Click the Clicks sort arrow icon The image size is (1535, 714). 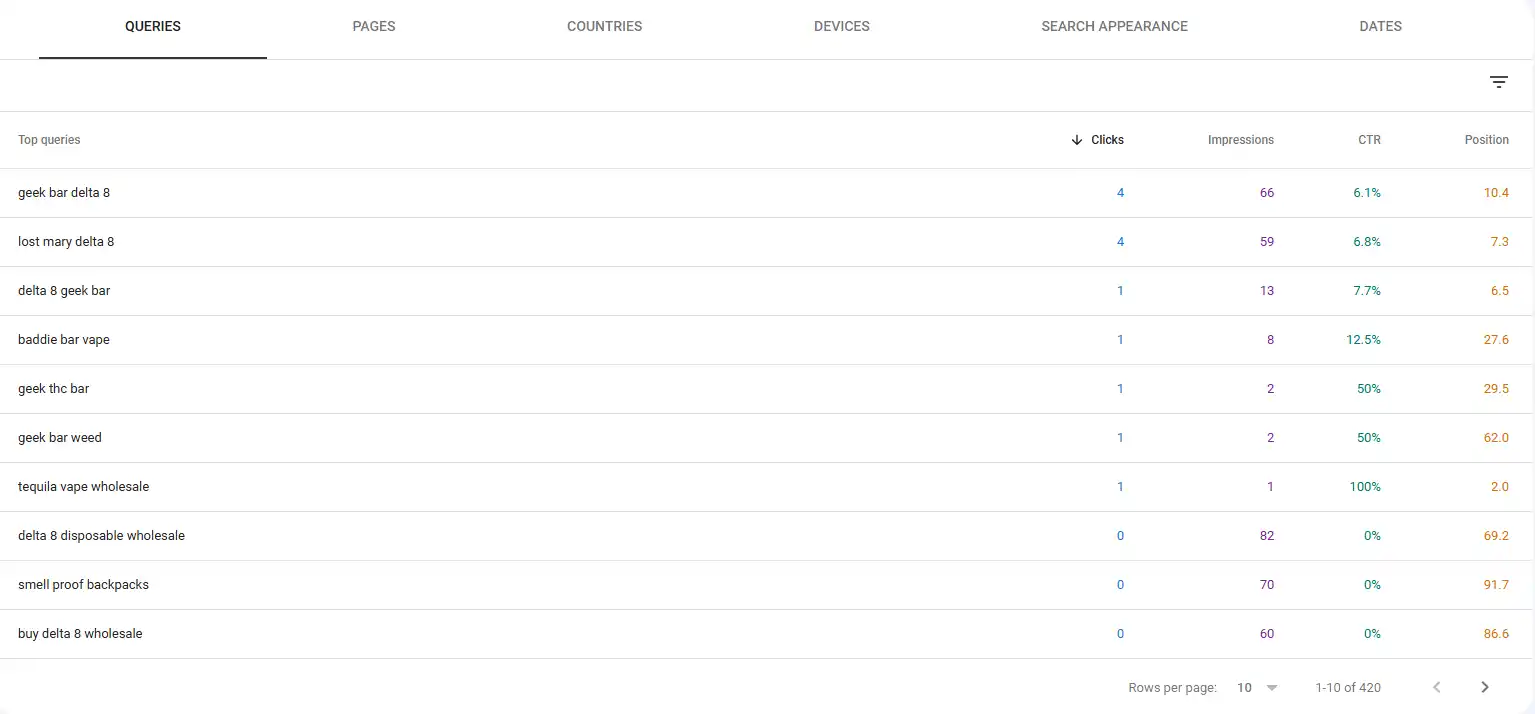[x=1077, y=140]
